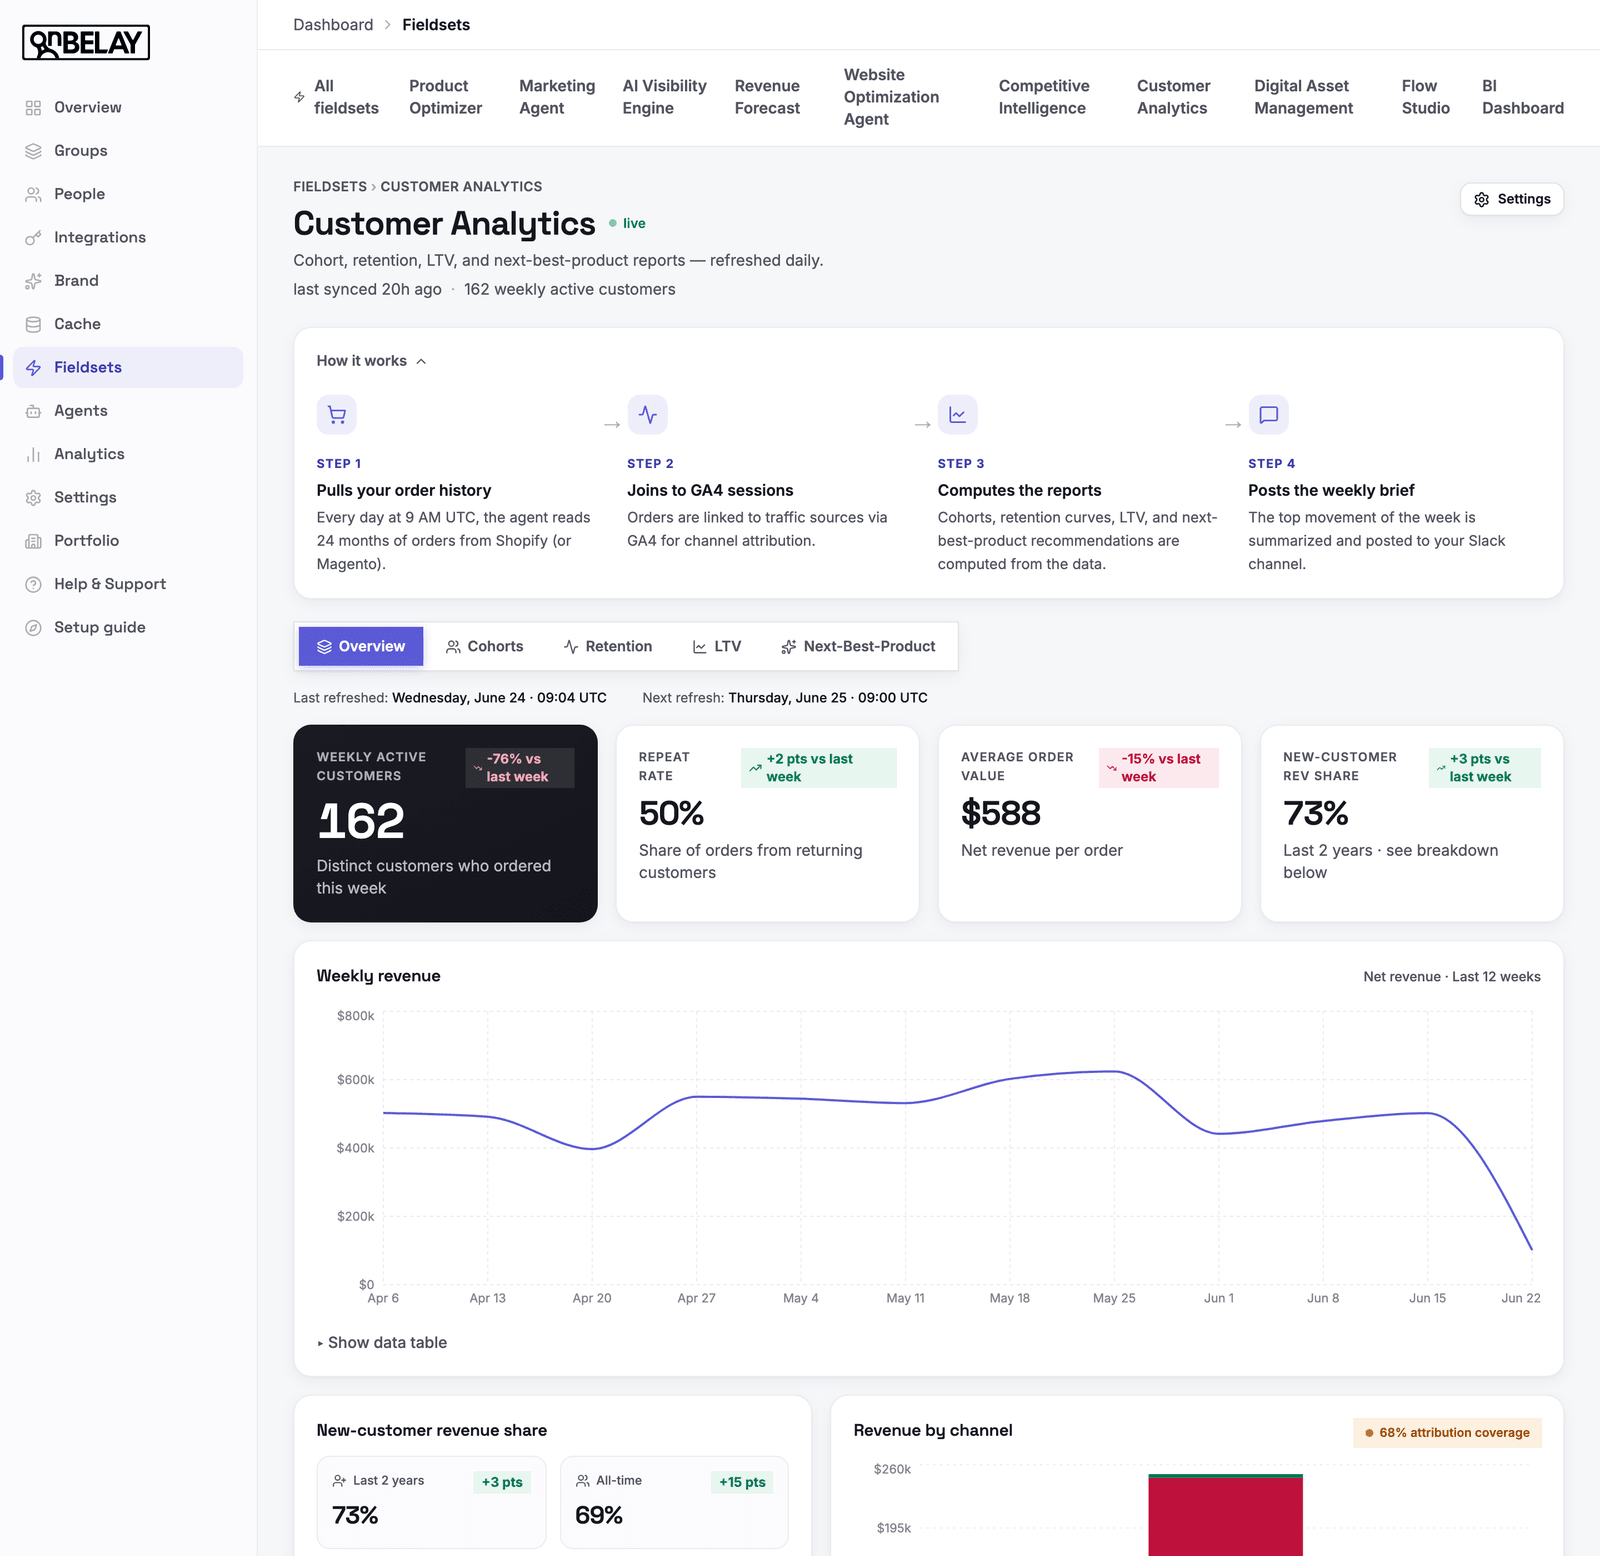The width and height of the screenshot is (1600, 1556).
Task: Click the All-time users icon
Action: pyautogui.click(x=583, y=1481)
